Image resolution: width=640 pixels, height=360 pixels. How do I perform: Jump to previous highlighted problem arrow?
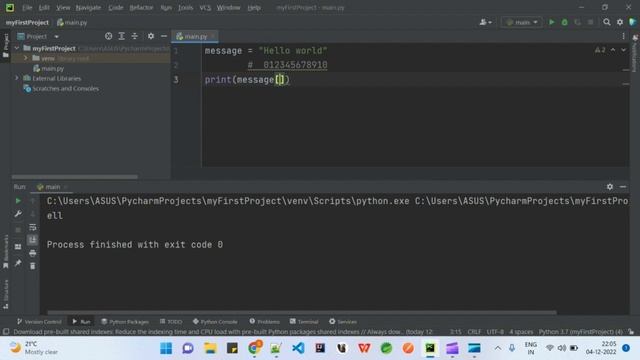pos(613,50)
